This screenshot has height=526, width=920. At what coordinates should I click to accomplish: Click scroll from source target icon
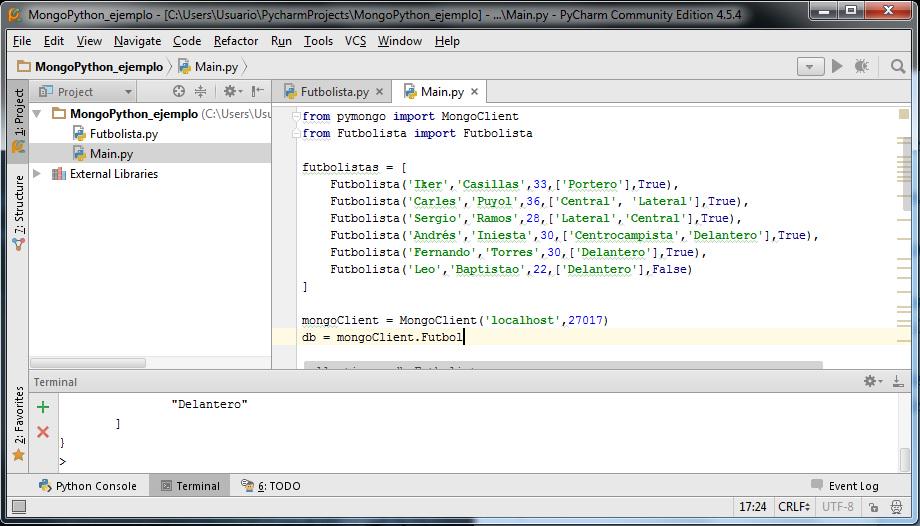179,91
